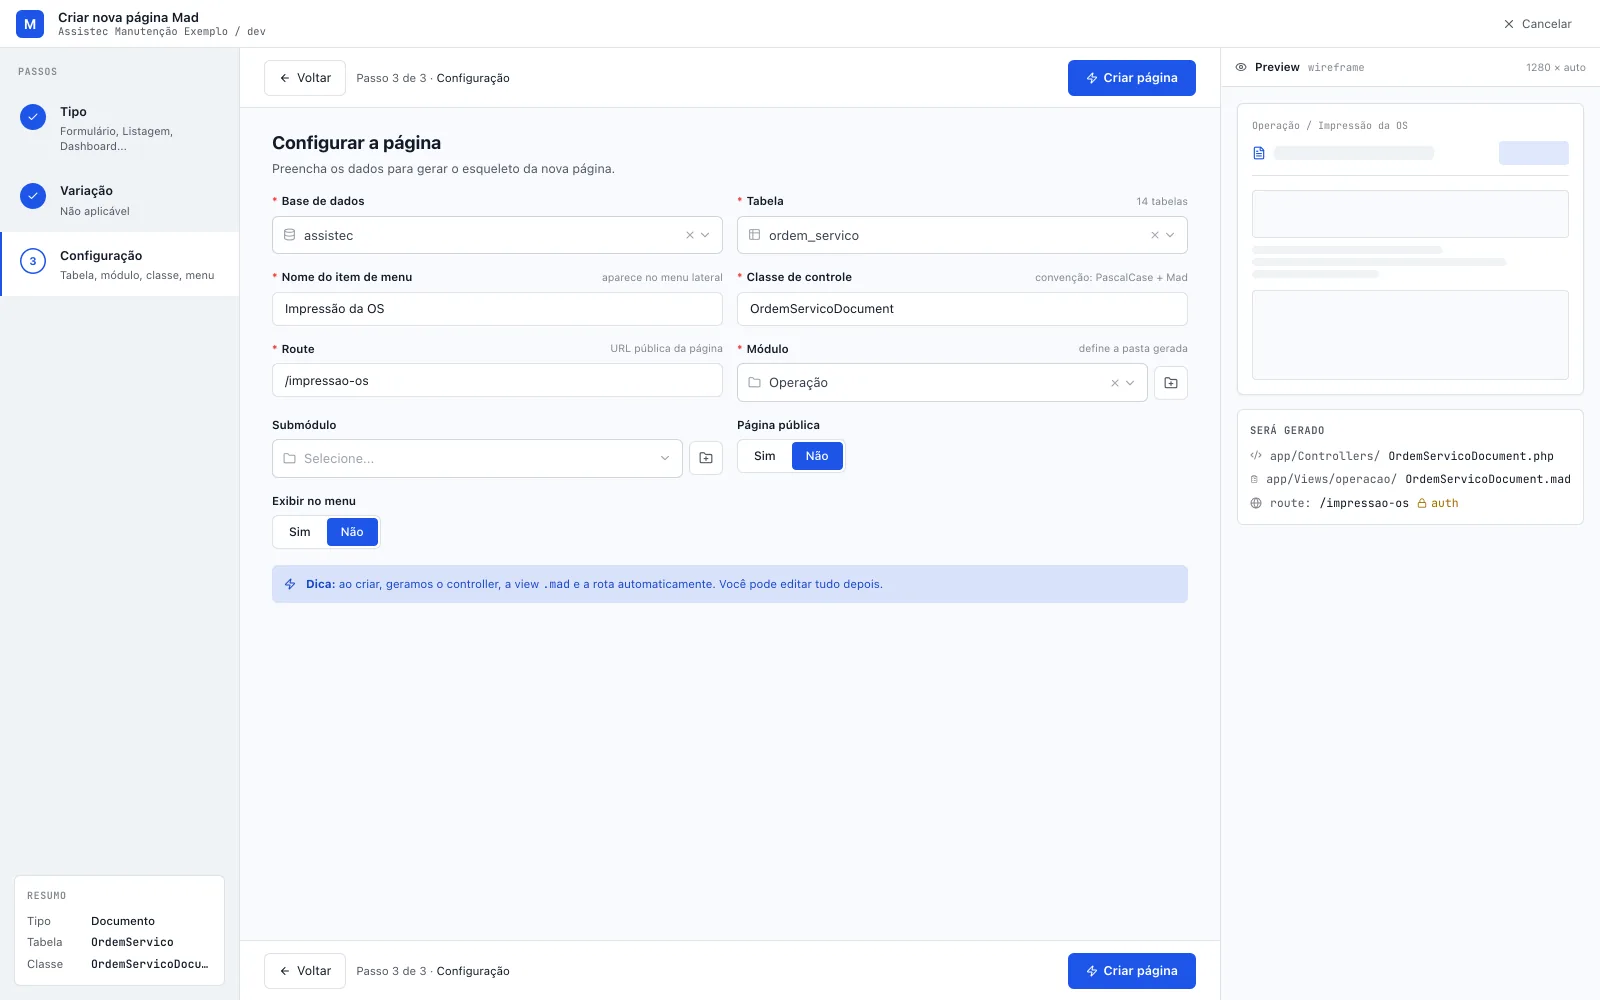
Task: Click the Route input field
Action: 497,381
